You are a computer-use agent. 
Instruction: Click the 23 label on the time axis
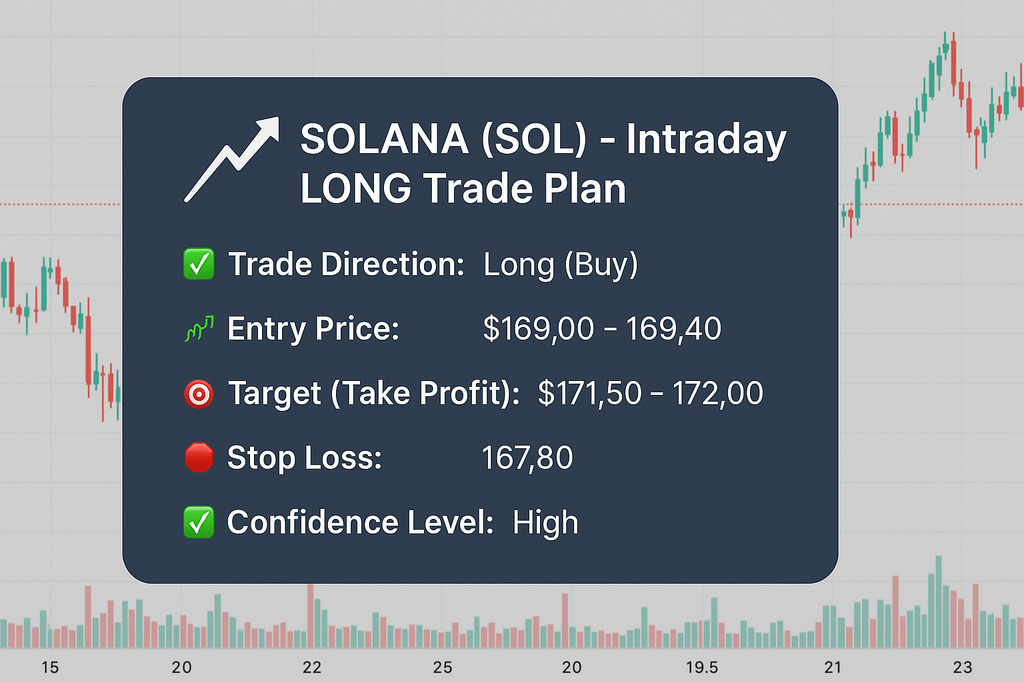click(962, 667)
